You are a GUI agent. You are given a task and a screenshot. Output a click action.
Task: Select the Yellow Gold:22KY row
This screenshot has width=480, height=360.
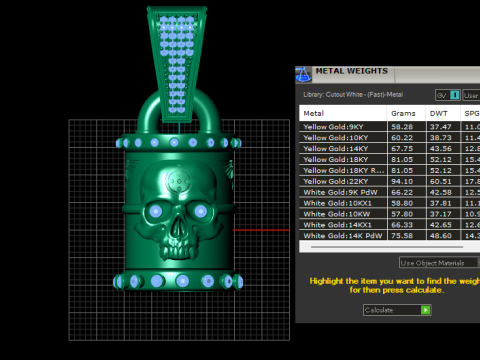tap(390, 181)
